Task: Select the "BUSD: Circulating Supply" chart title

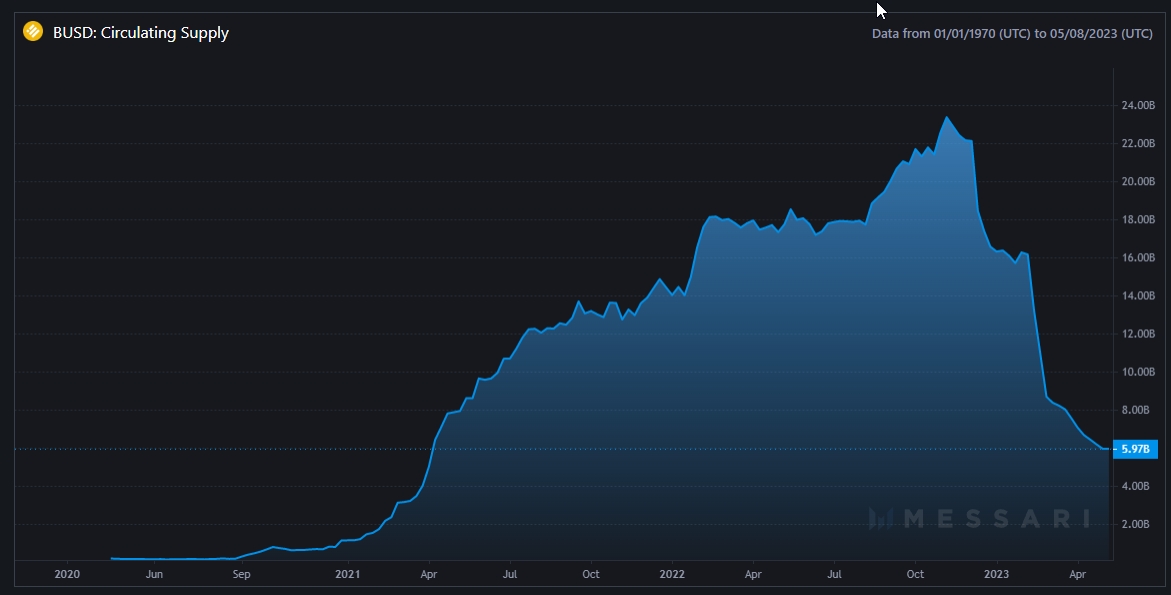Action: (140, 33)
